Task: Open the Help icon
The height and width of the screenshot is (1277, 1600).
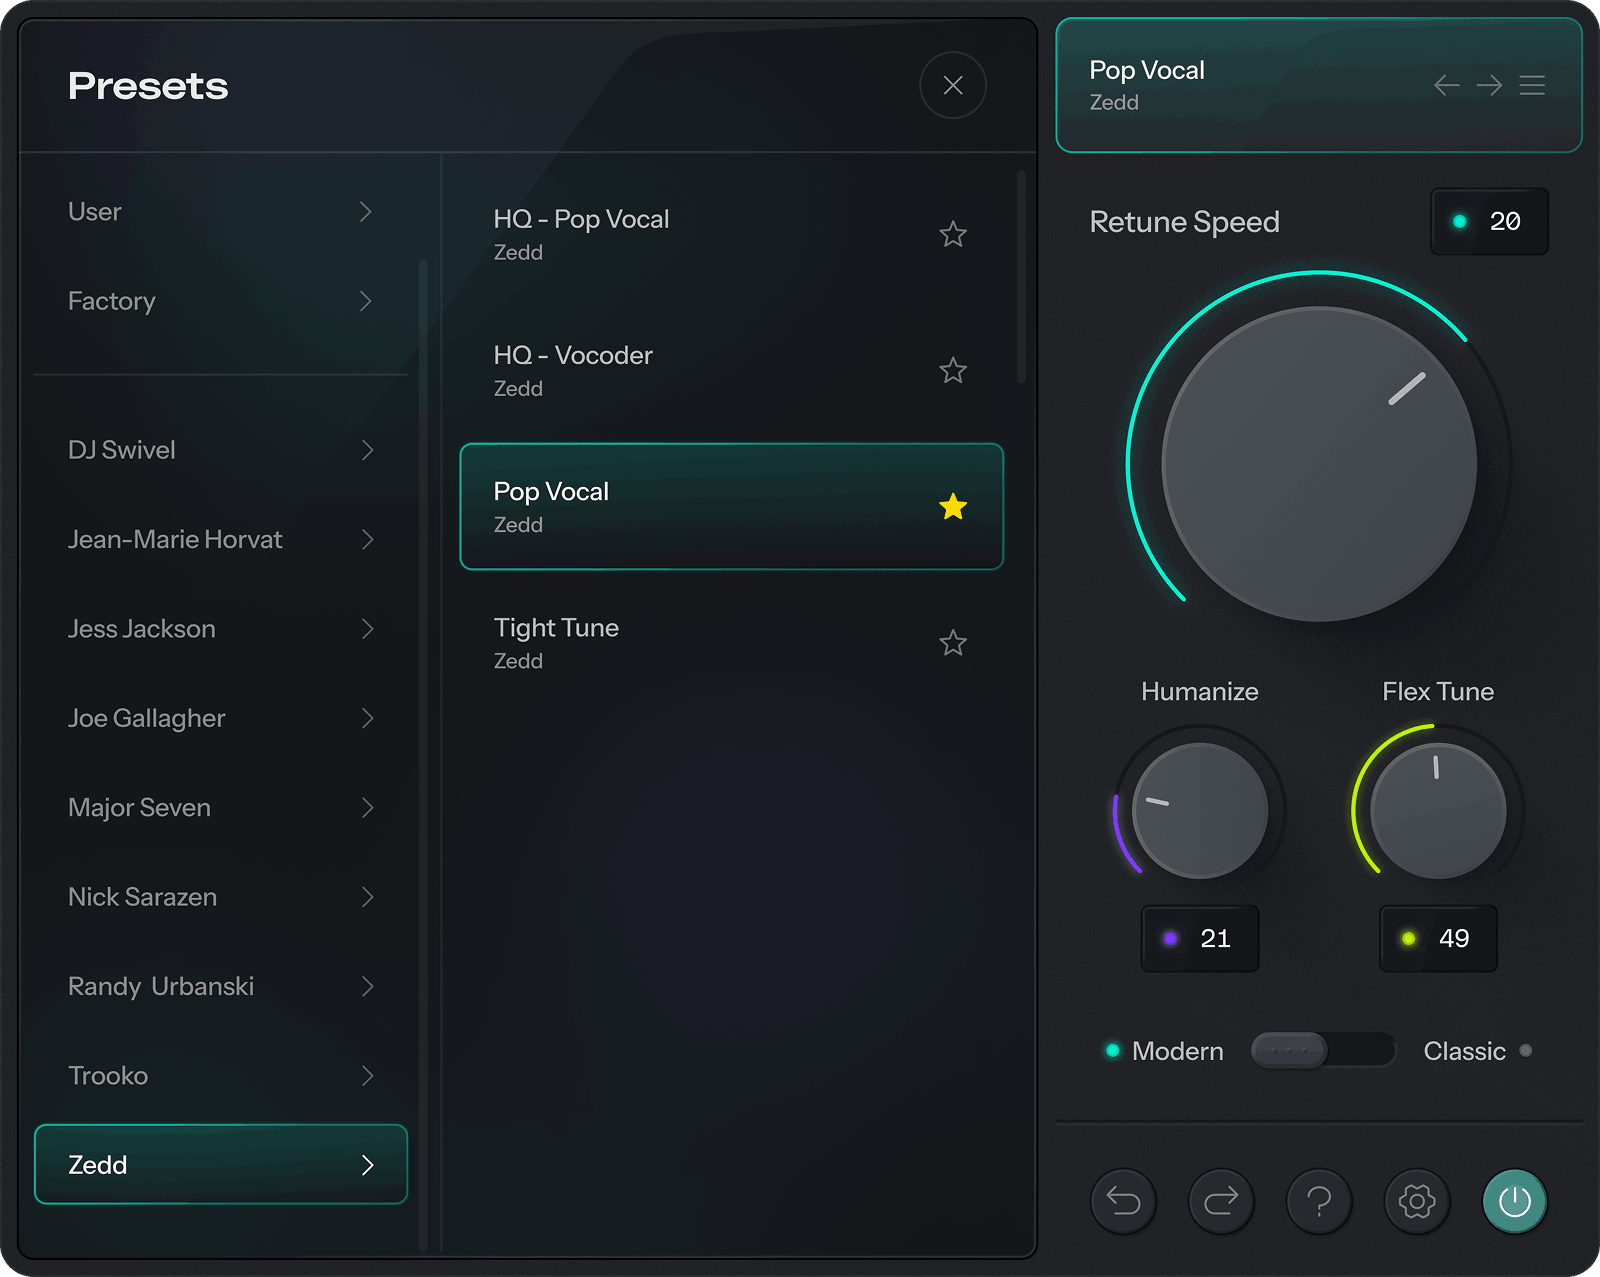Action: pyautogui.click(x=1319, y=1202)
